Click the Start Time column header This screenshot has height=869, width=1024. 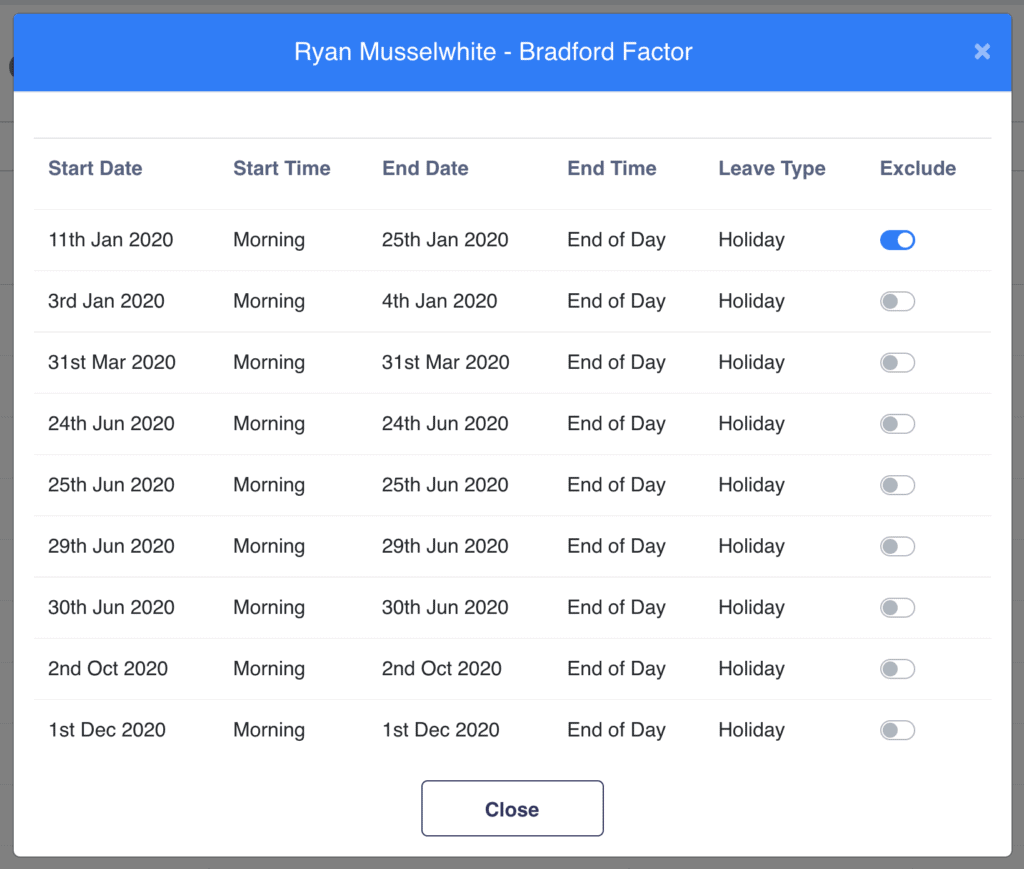point(281,168)
